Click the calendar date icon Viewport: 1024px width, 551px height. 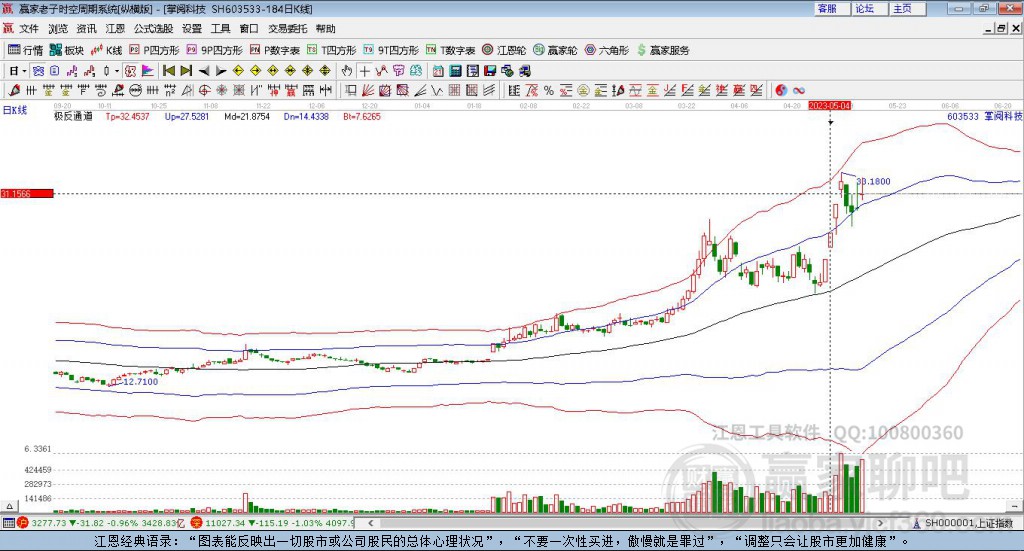click(x=438, y=71)
